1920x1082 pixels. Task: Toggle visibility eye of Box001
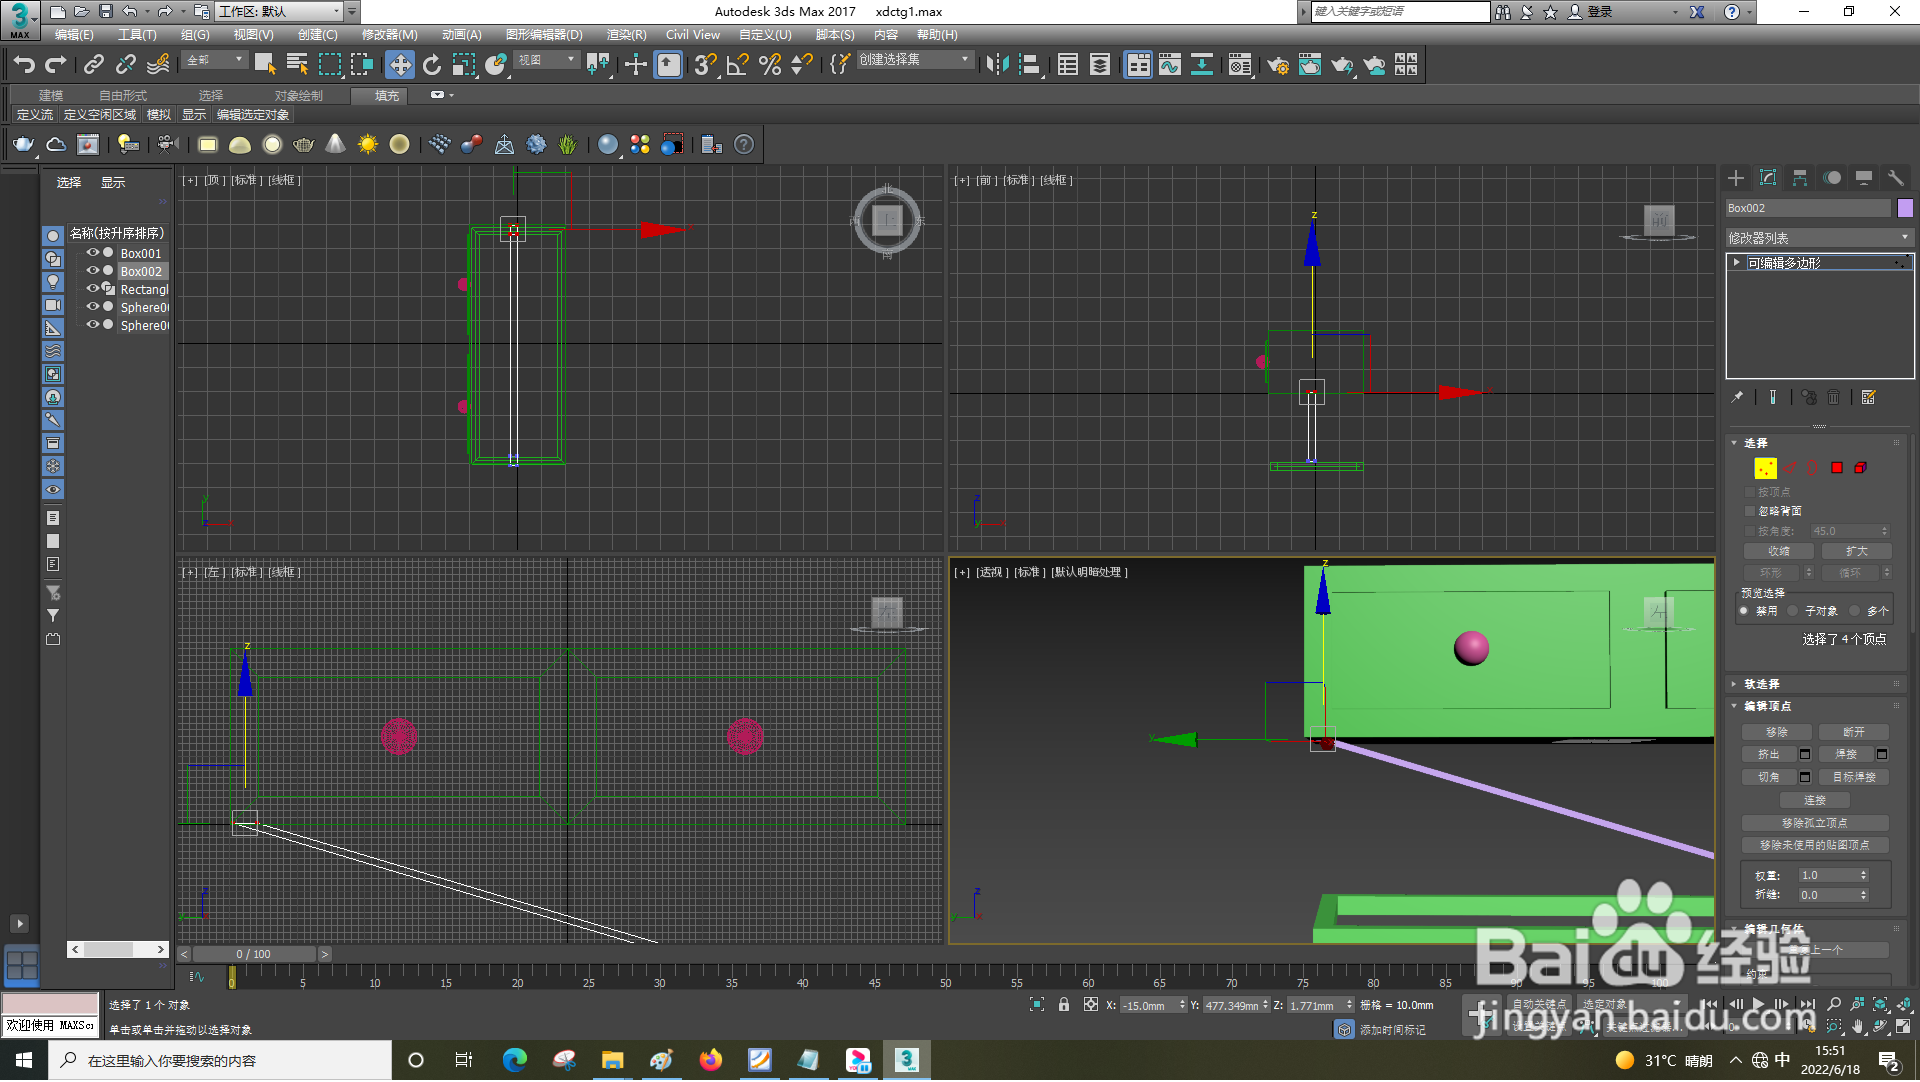tap(92, 253)
